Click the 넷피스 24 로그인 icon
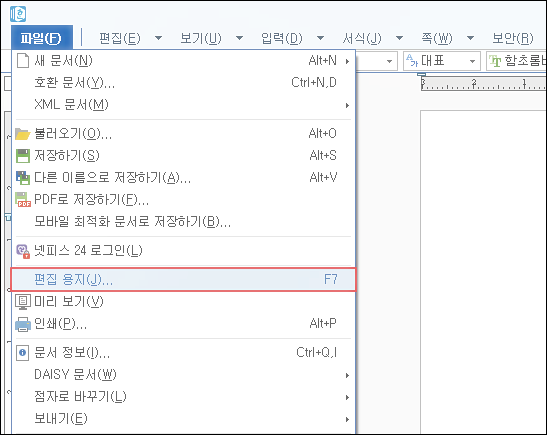547x435 pixels. coord(23,251)
